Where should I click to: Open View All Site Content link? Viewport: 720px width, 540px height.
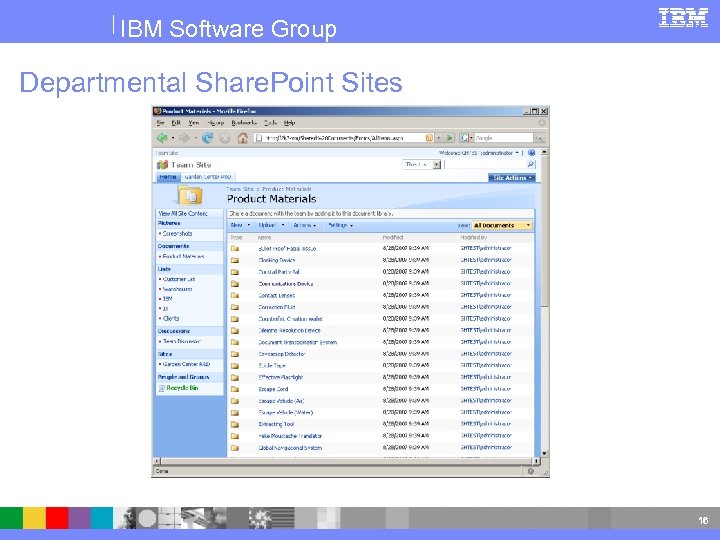[x=183, y=214]
